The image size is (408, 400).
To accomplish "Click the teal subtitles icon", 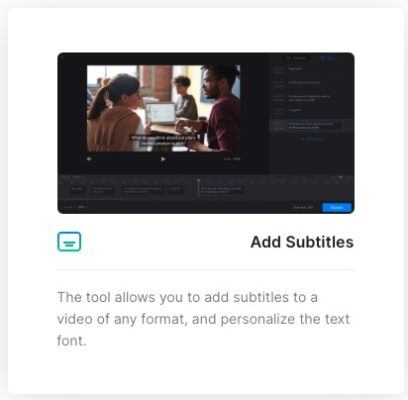I will 69,242.
